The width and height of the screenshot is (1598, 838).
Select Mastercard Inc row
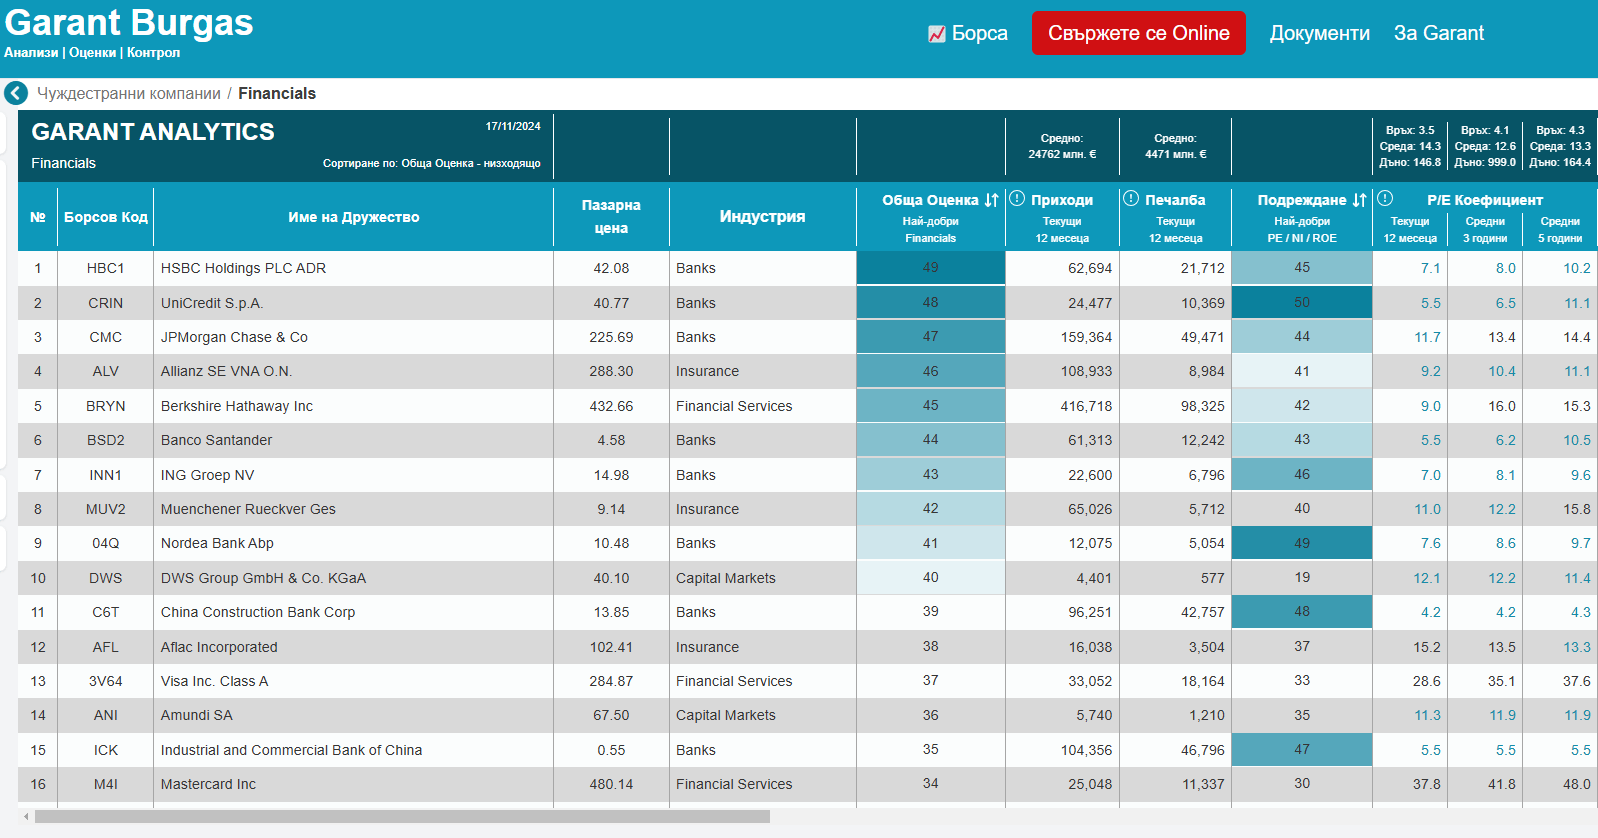tap(208, 784)
